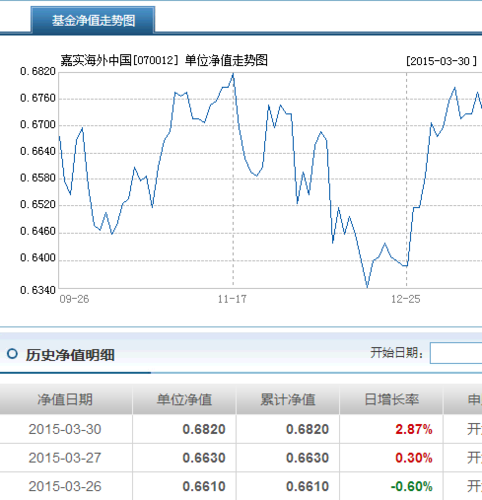Open the 基金净值走势图 tab
The width and height of the screenshot is (482, 500).
[x=93, y=20]
